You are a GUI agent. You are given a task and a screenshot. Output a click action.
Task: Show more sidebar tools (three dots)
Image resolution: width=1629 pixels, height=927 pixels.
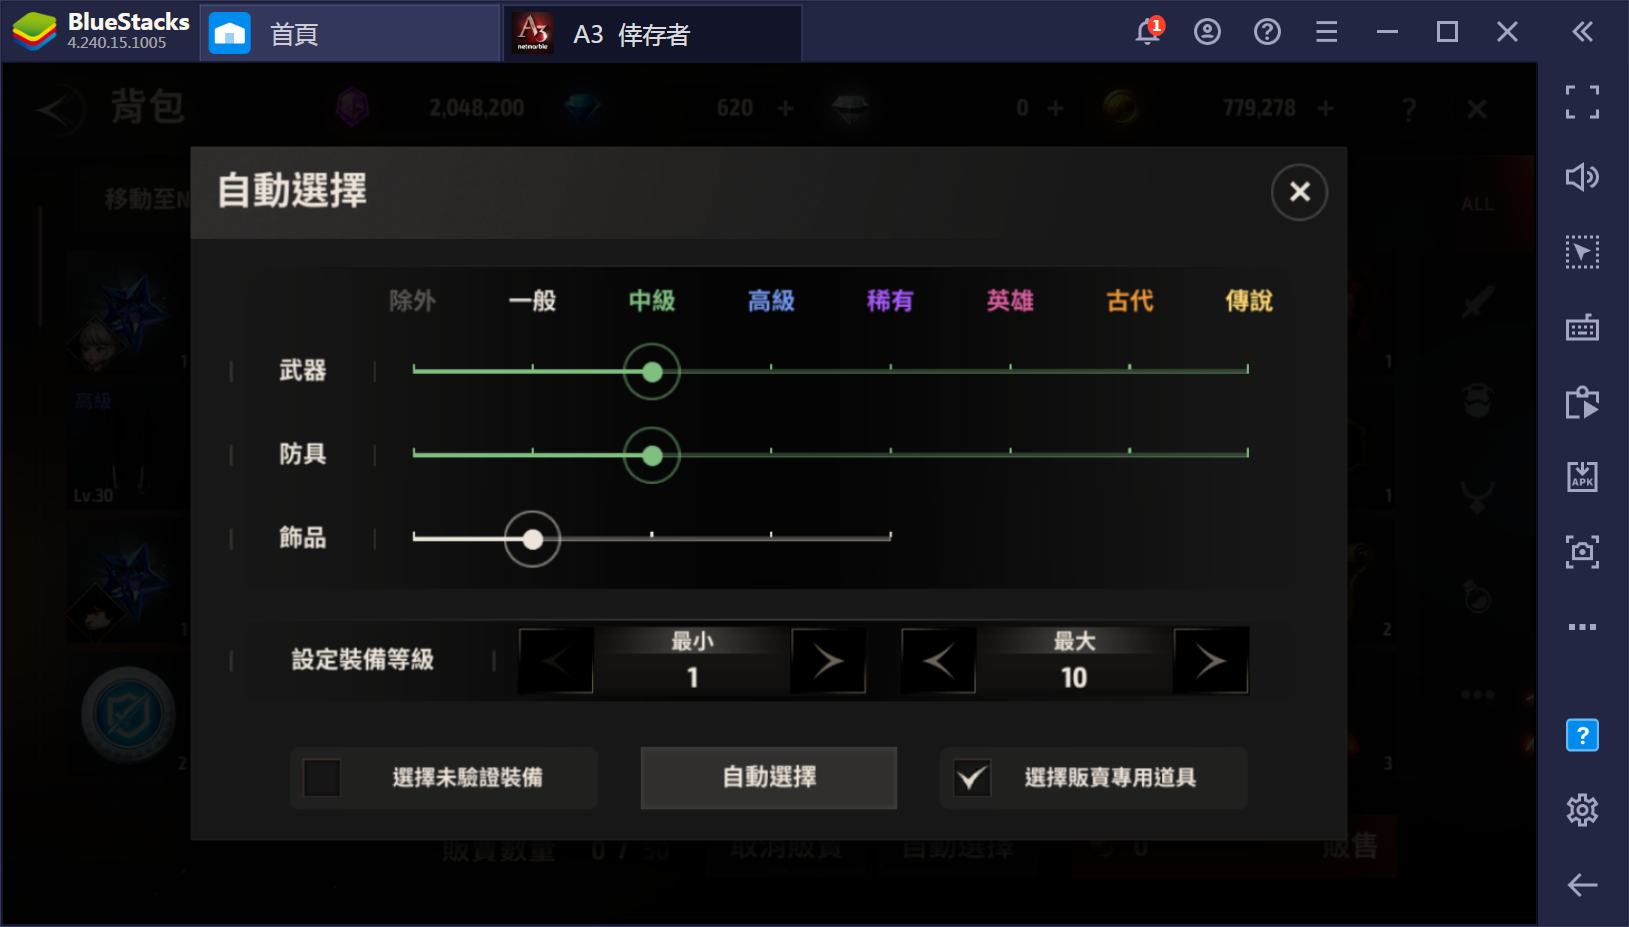coord(1582,627)
